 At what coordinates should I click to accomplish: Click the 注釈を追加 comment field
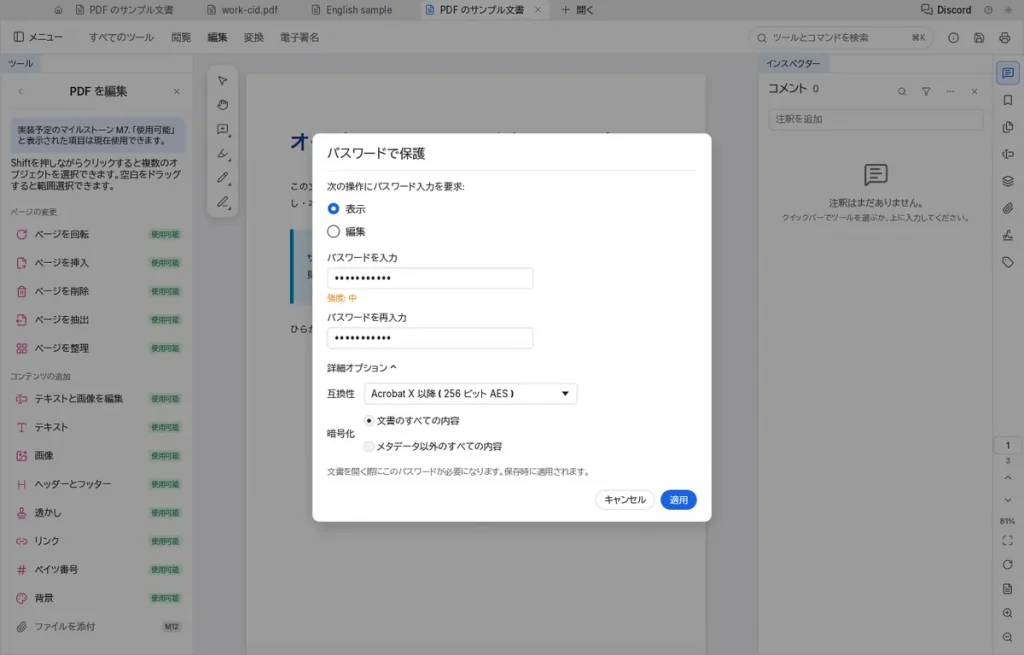pyautogui.click(x=876, y=119)
